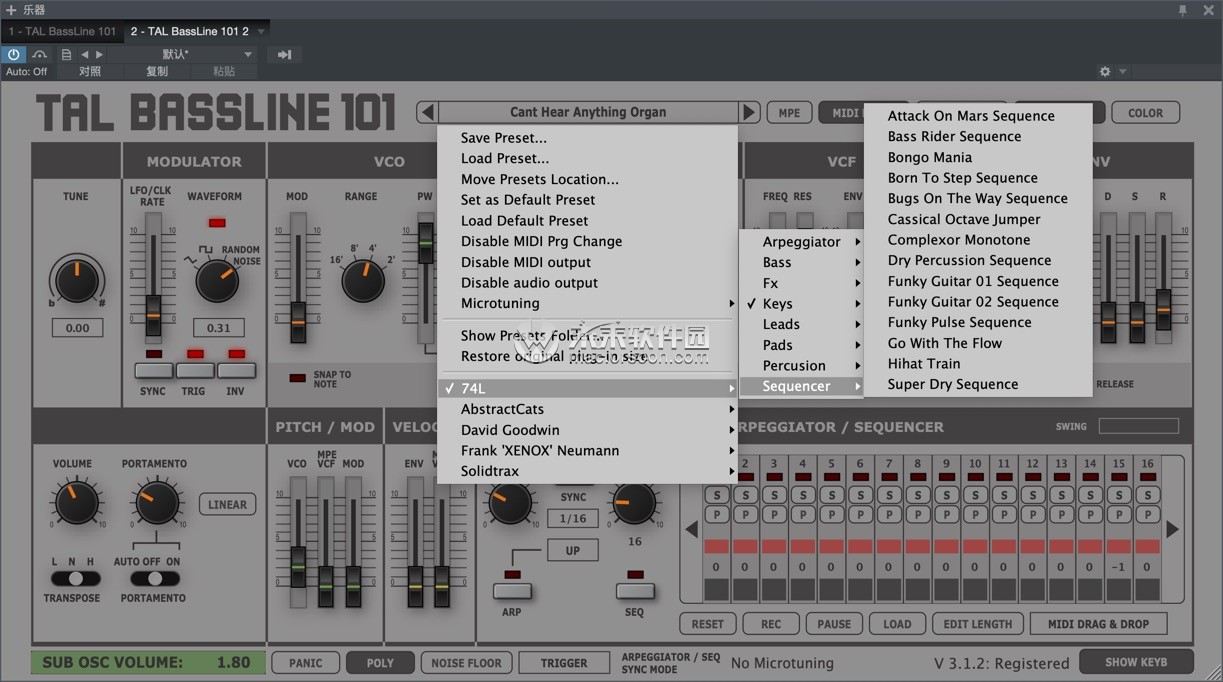The width and height of the screenshot is (1223, 682).
Task: Click the add instrument plus icon
Action: click(x=11, y=10)
